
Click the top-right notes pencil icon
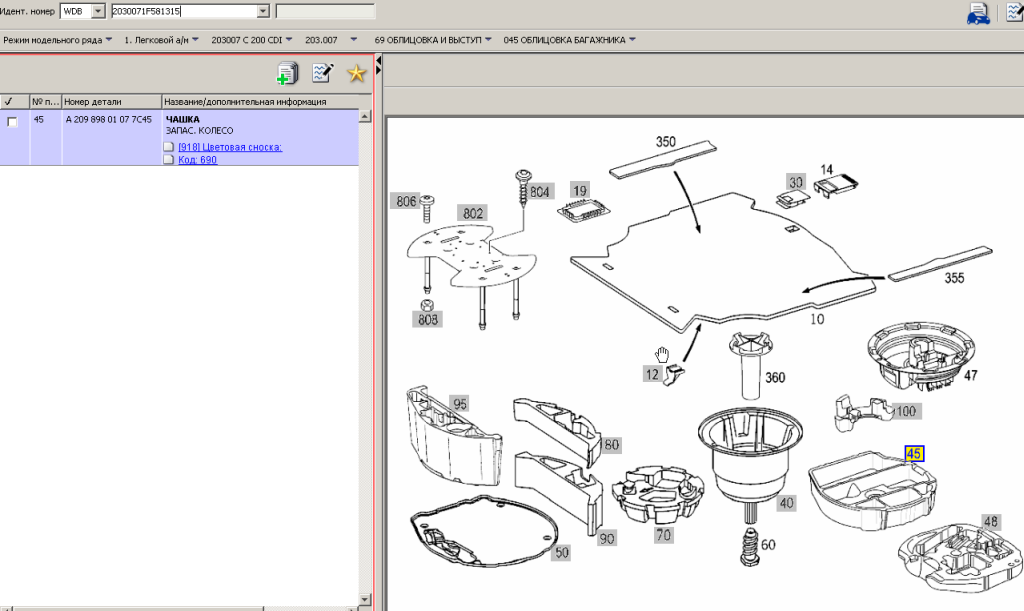[1014, 12]
